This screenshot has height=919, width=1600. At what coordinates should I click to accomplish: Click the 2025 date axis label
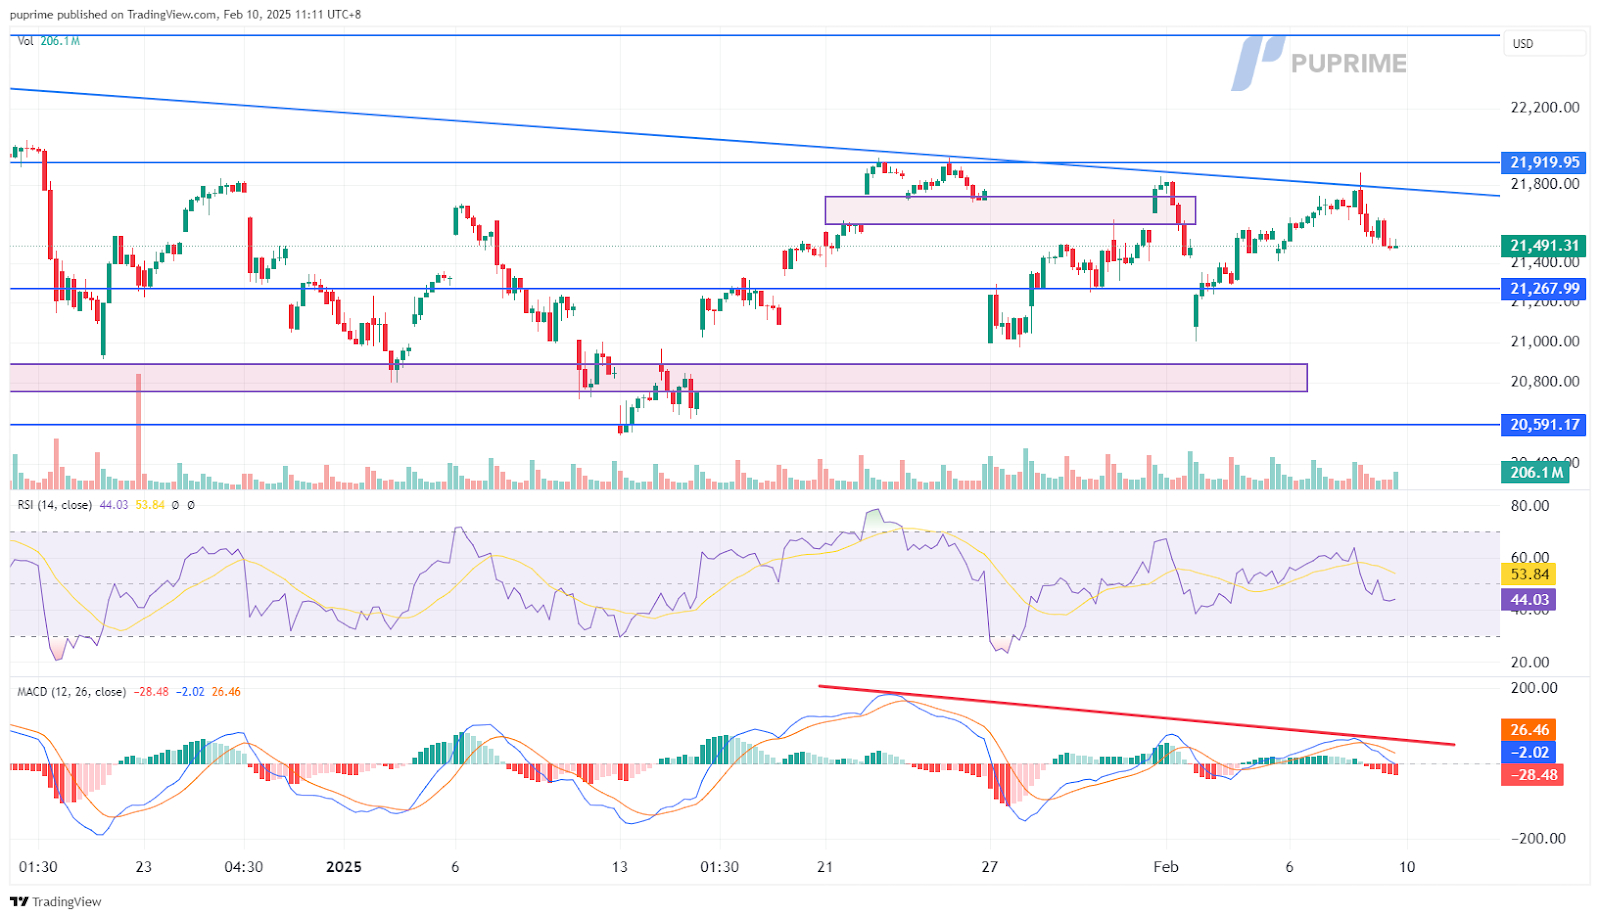click(344, 867)
